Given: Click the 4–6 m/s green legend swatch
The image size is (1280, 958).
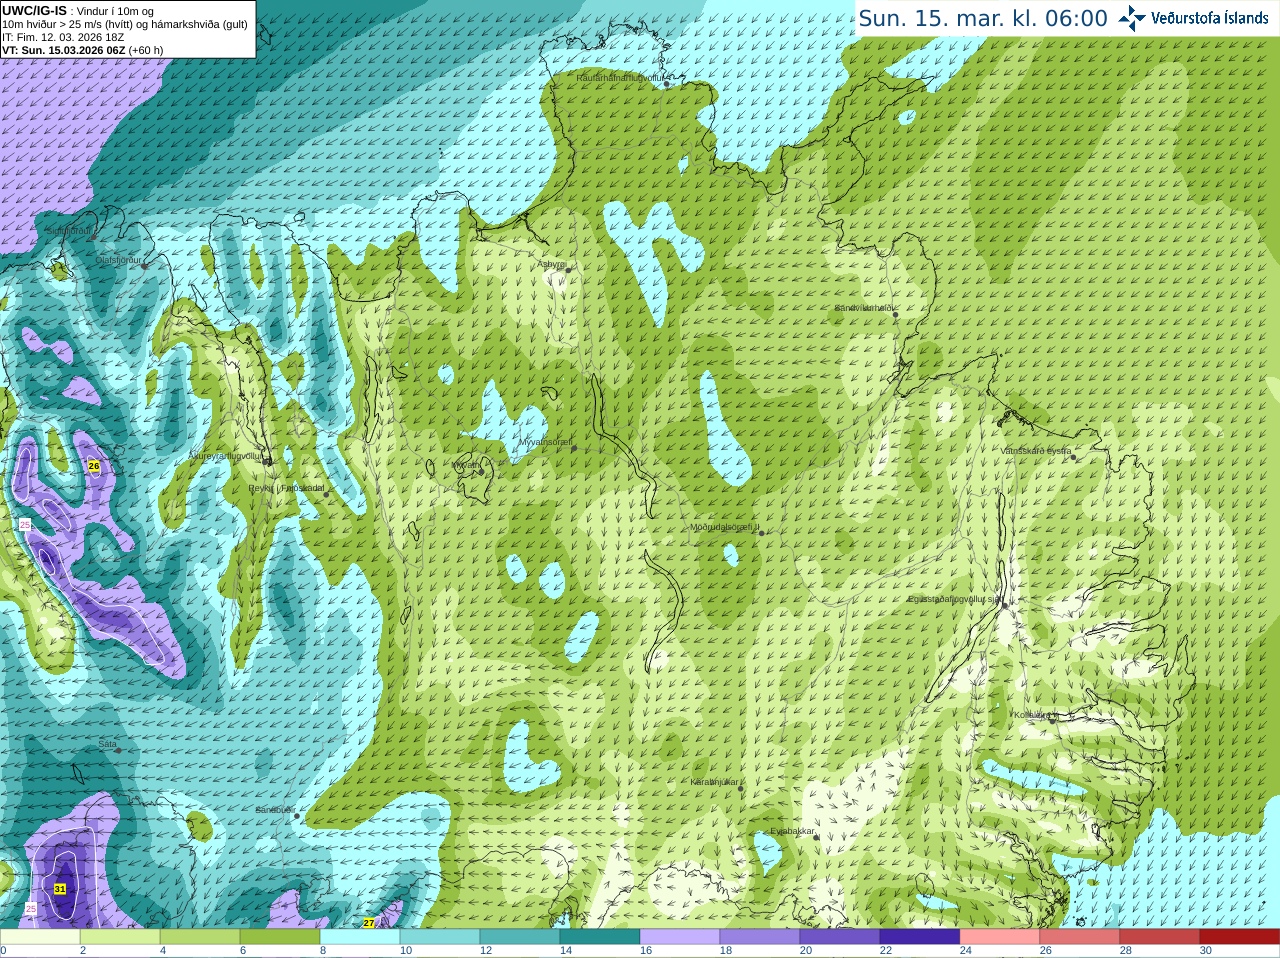Looking at the screenshot, I should [x=200, y=937].
